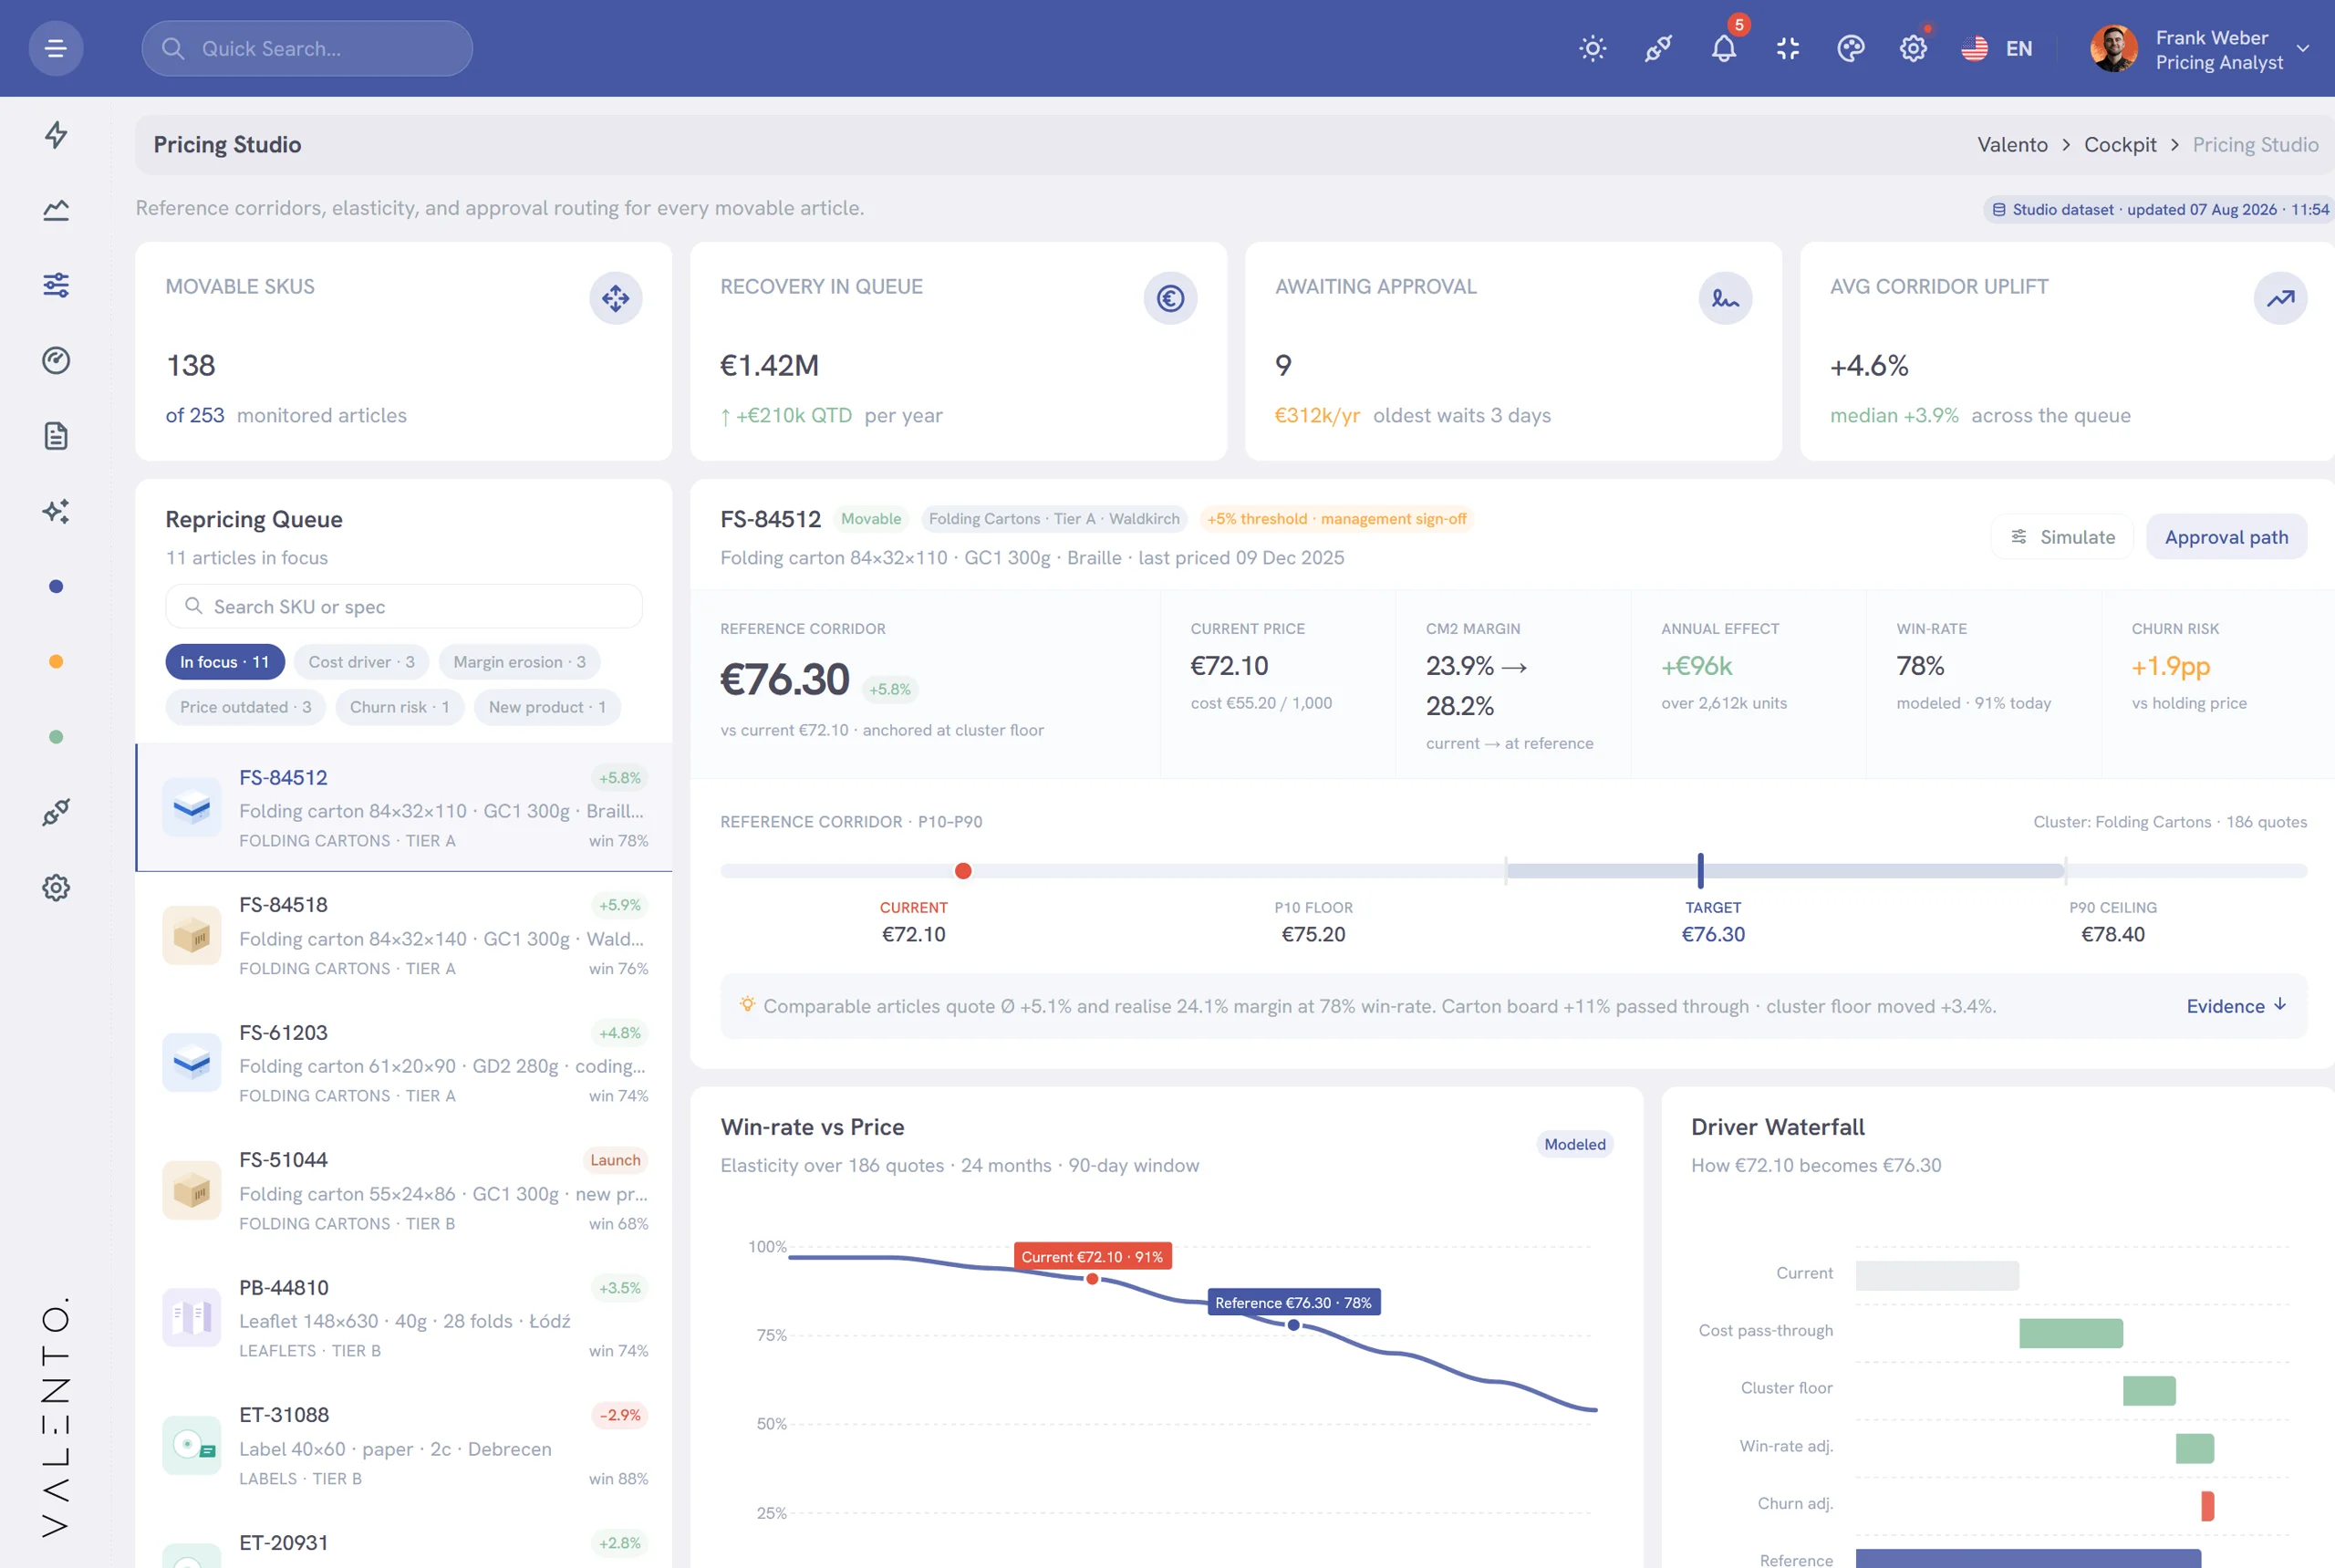
Task: Open sidebar sparkles icon
Action: click(56, 511)
